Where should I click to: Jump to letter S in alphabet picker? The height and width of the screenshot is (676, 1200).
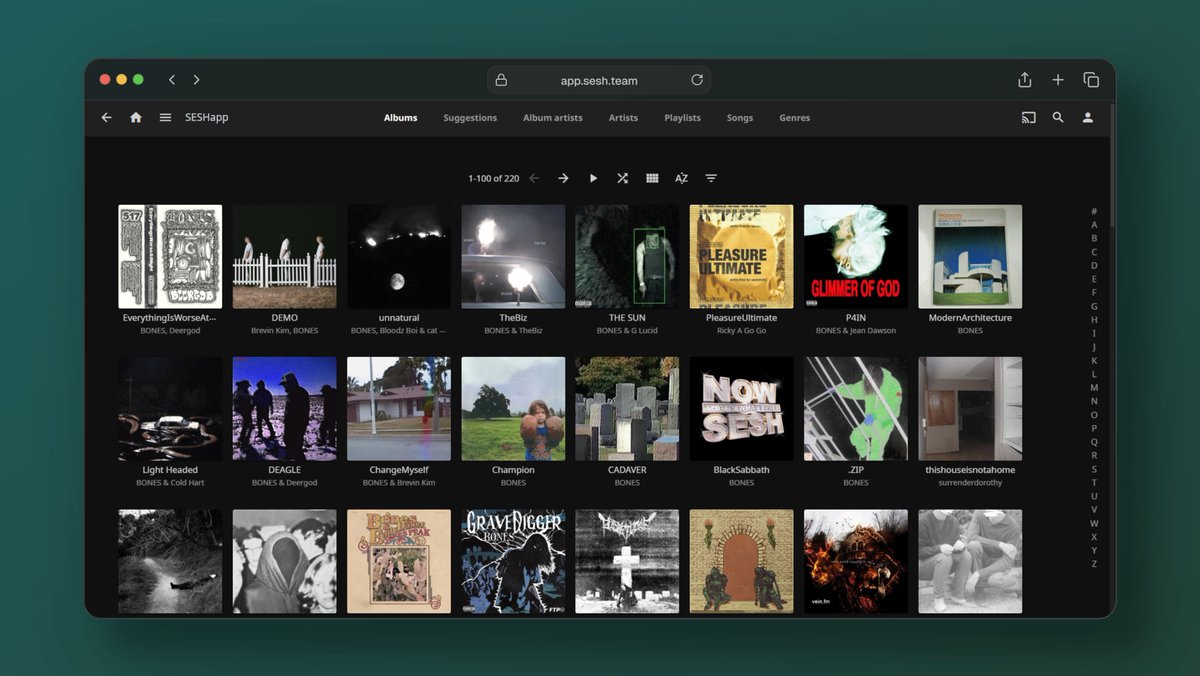click(x=1094, y=469)
